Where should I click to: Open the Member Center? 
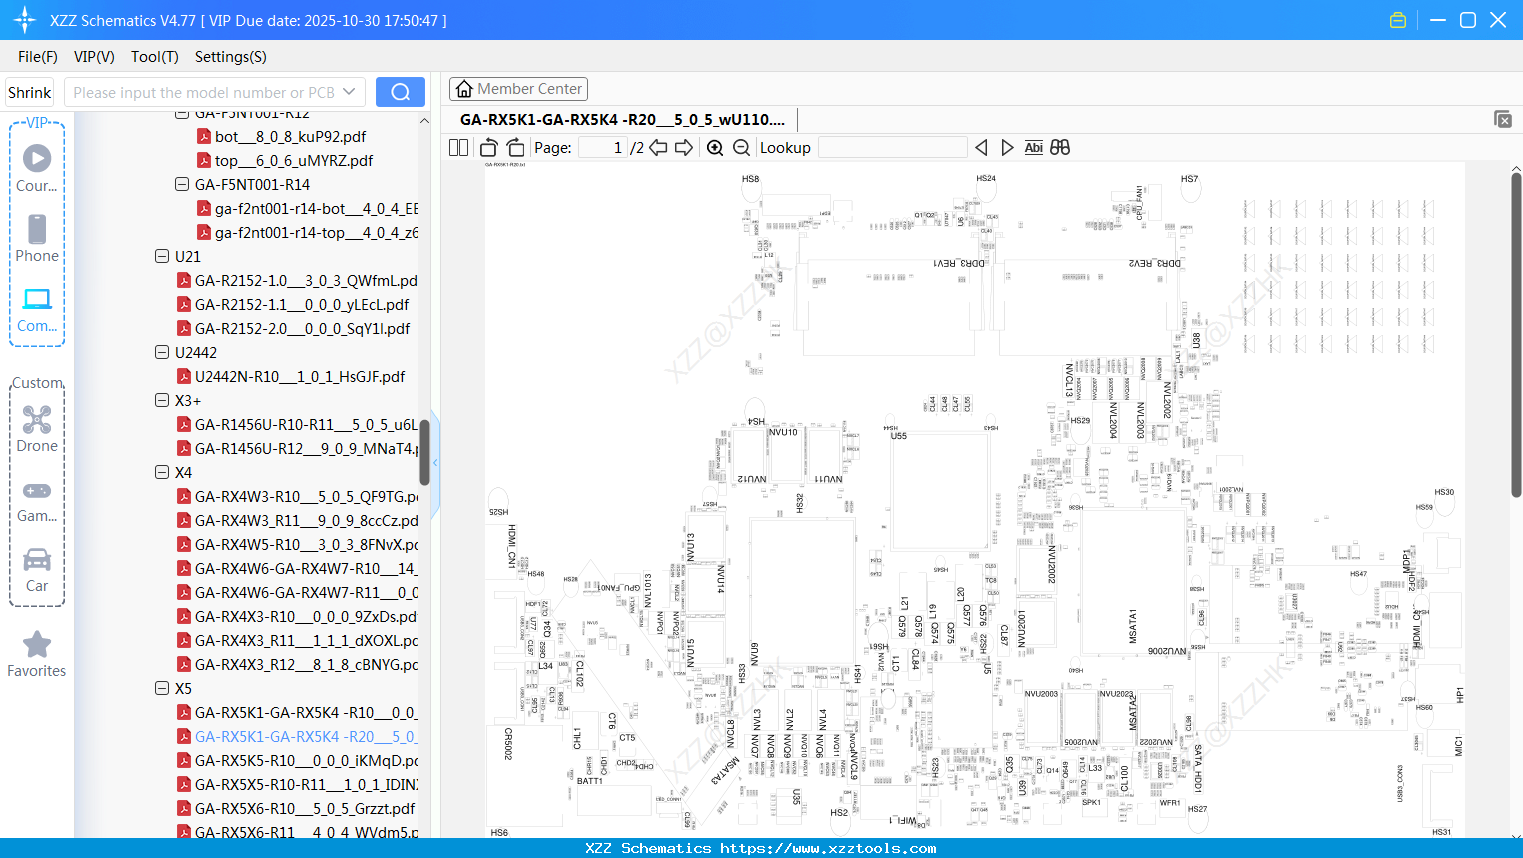[x=518, y=89]
